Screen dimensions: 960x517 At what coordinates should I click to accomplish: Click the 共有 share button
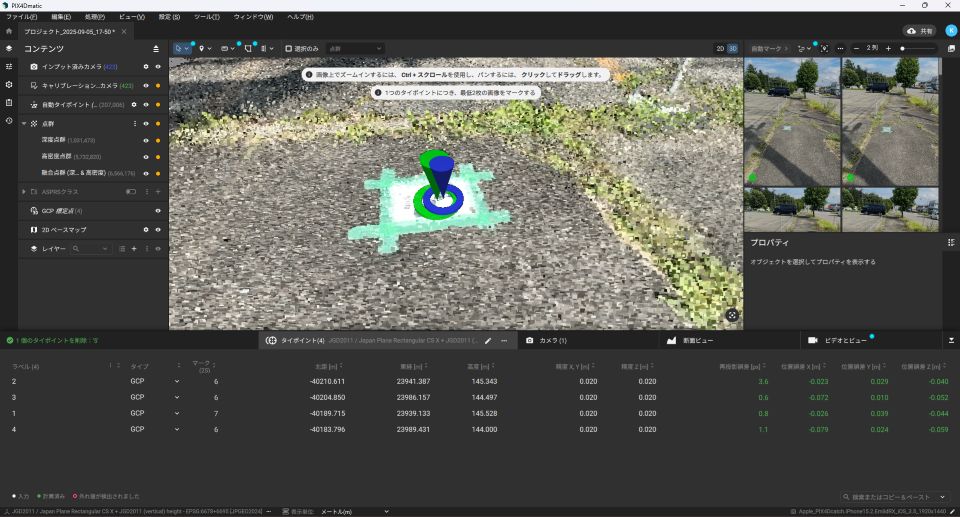coord(919,31)
